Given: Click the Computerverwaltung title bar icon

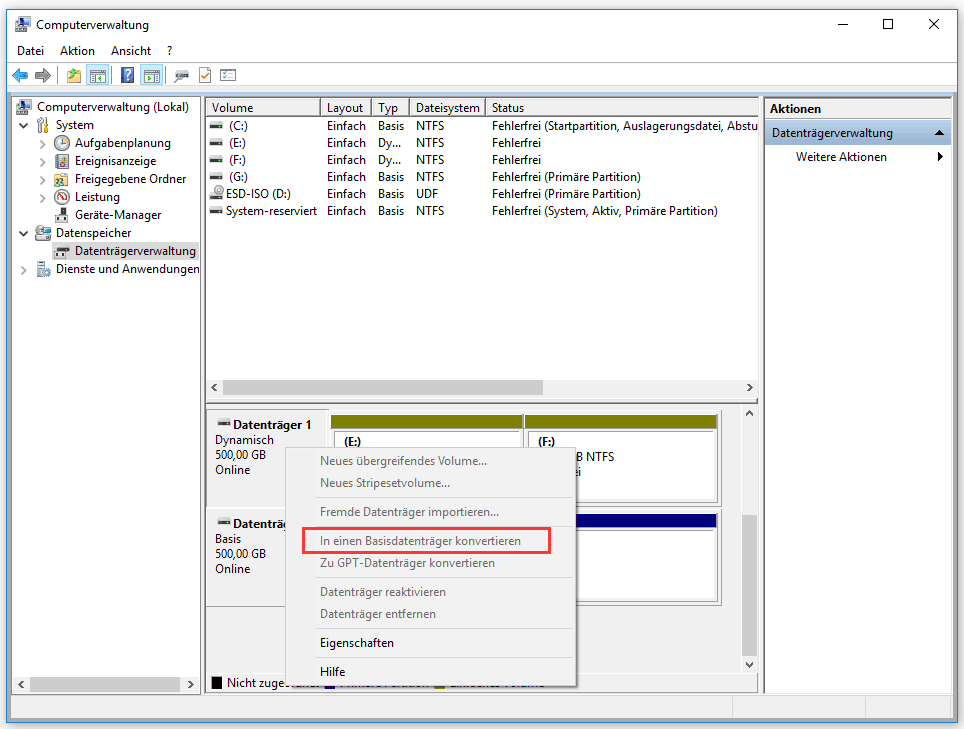Looking at the screenshot, I should [22, 25].
